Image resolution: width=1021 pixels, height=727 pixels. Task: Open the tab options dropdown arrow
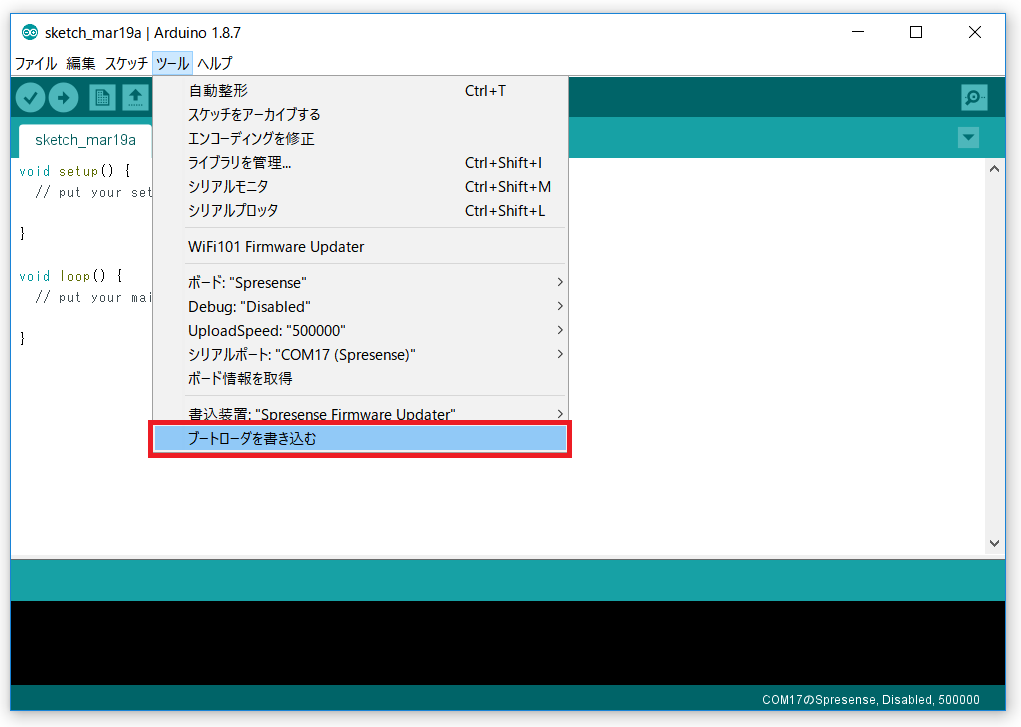click(x=967, y=138)
